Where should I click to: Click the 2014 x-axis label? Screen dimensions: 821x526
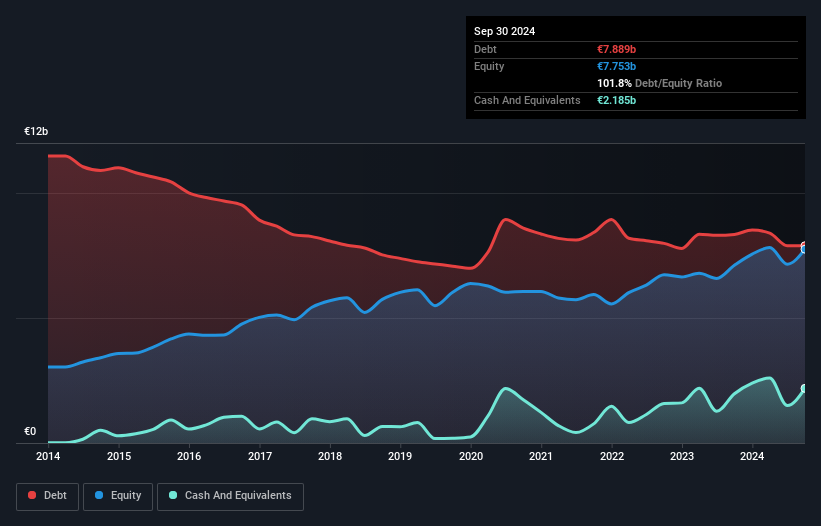48,456
